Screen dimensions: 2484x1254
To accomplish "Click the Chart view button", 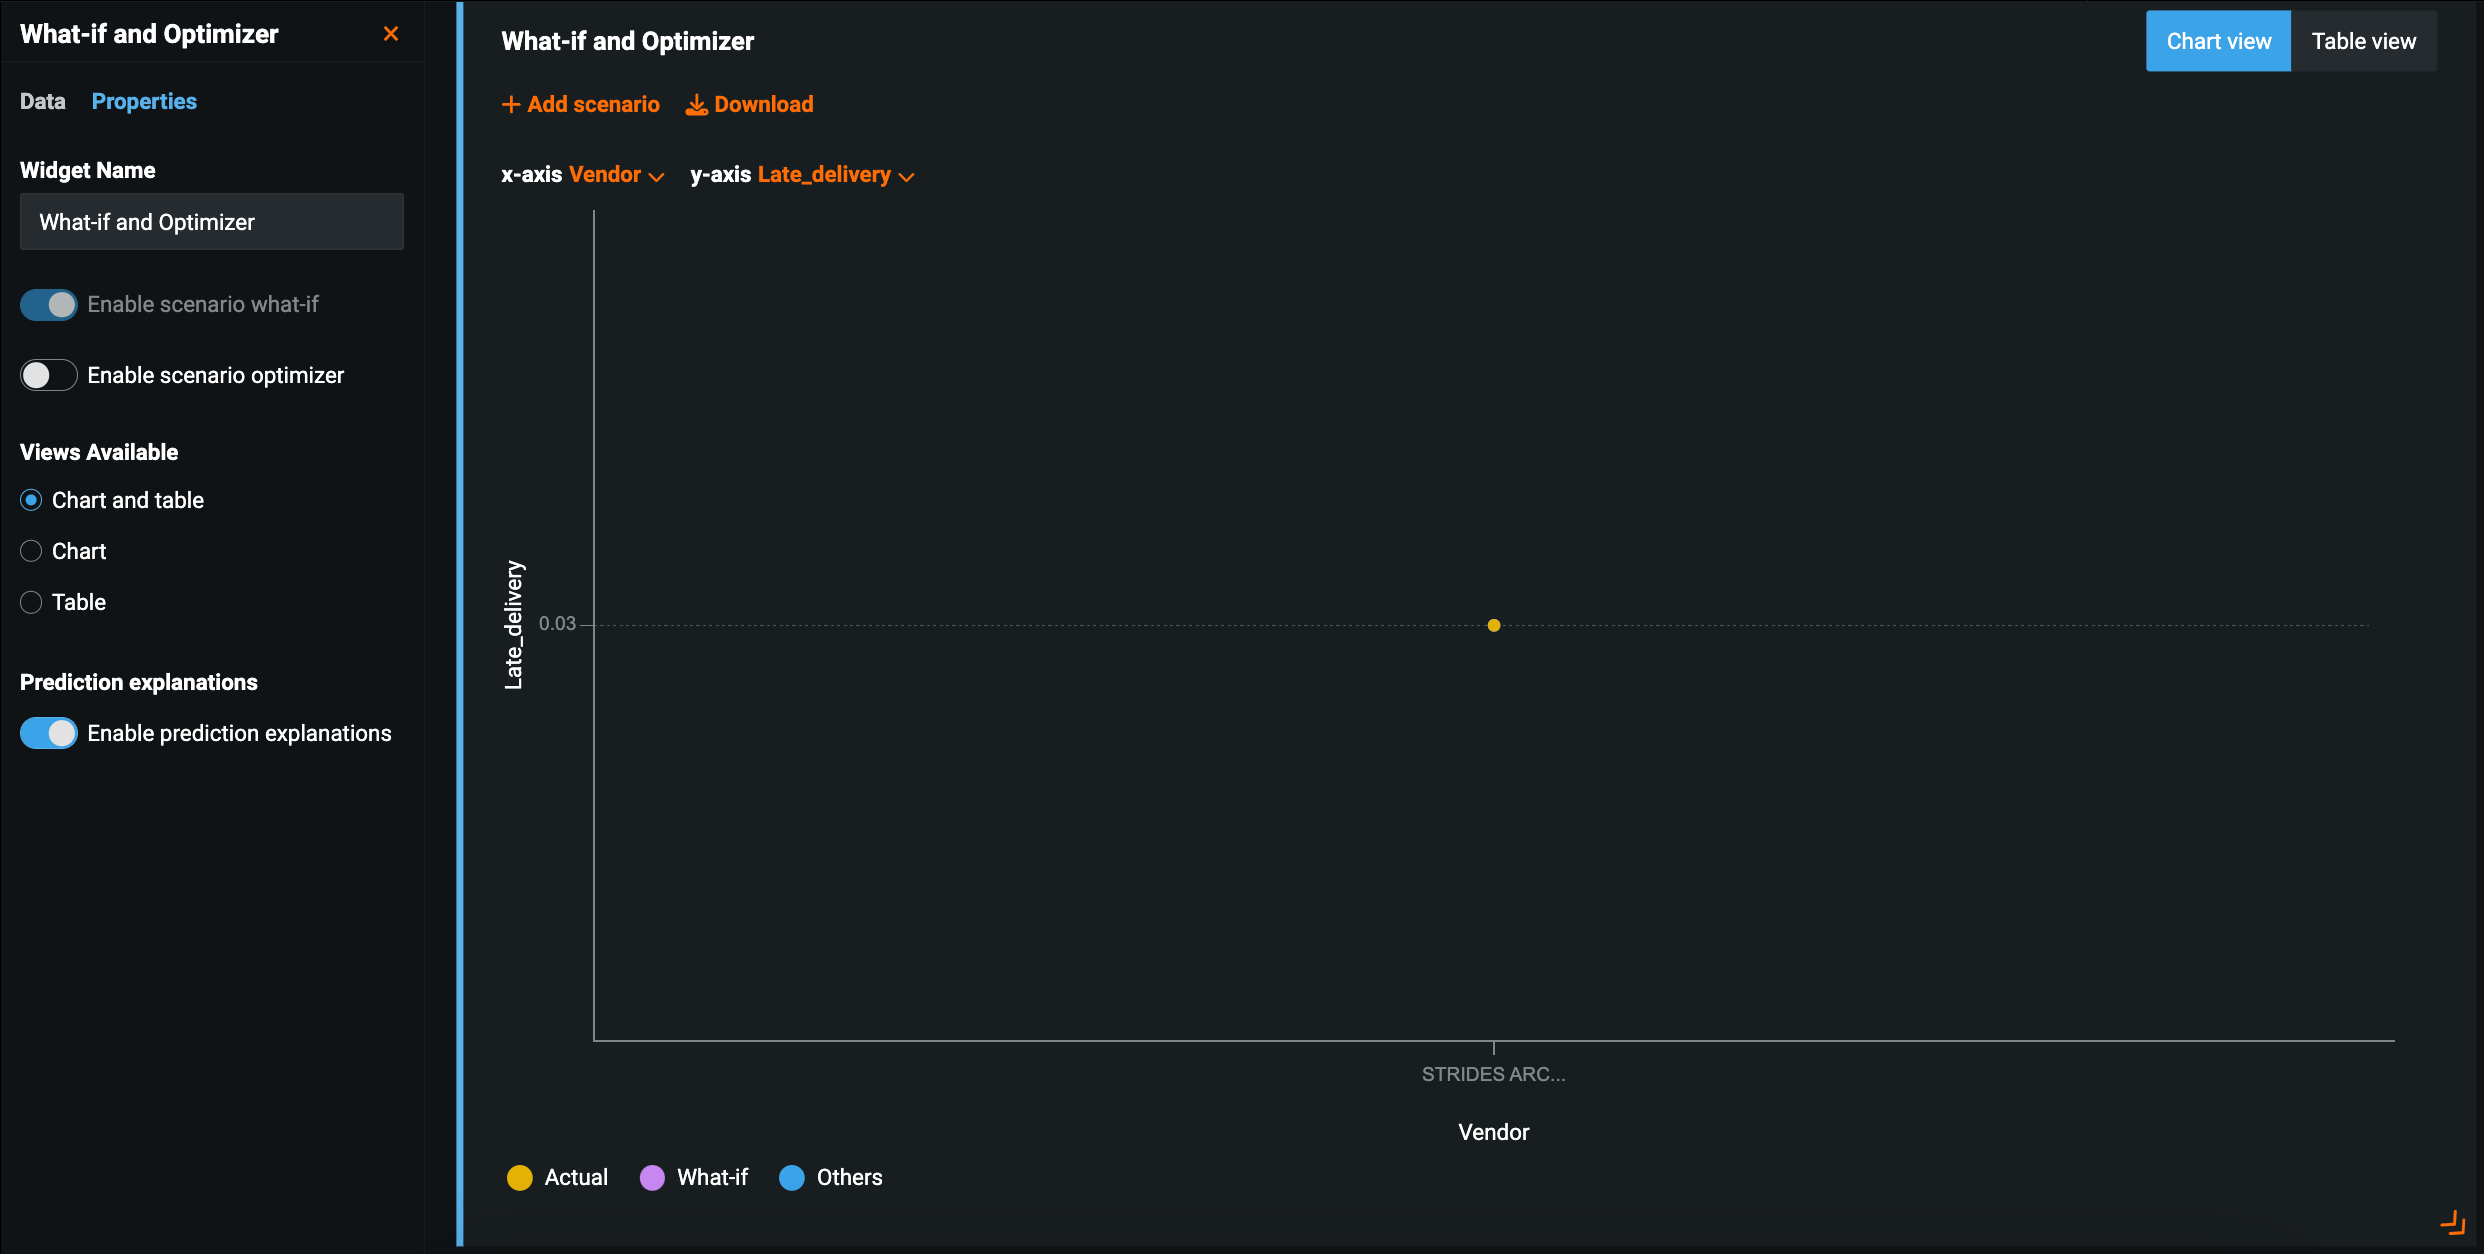I will click(2218, 41).
